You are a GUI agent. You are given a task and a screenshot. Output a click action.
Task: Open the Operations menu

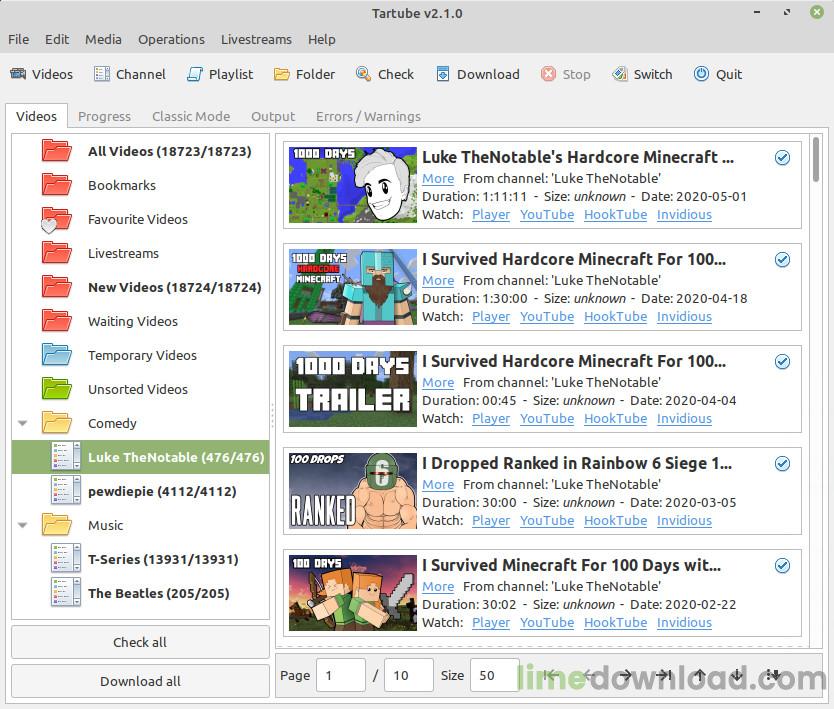(x=171, y=39)
